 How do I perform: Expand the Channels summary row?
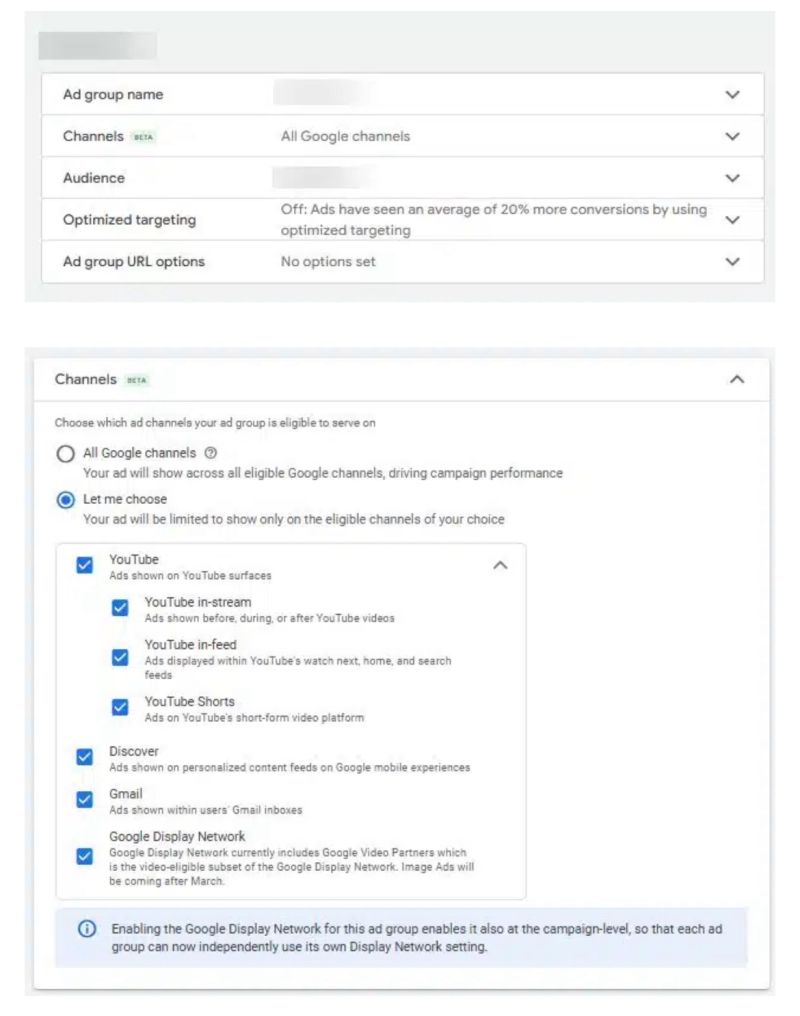point(732,136)
